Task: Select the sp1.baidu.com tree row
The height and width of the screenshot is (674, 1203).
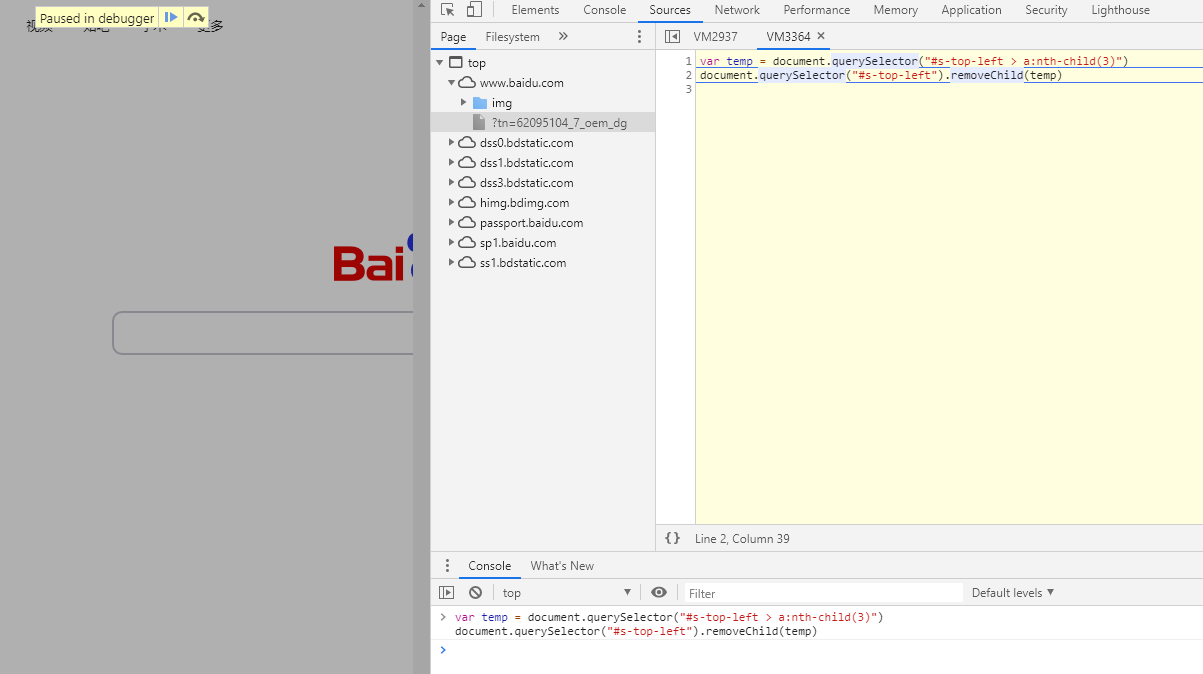Action: tap(543, 243)
